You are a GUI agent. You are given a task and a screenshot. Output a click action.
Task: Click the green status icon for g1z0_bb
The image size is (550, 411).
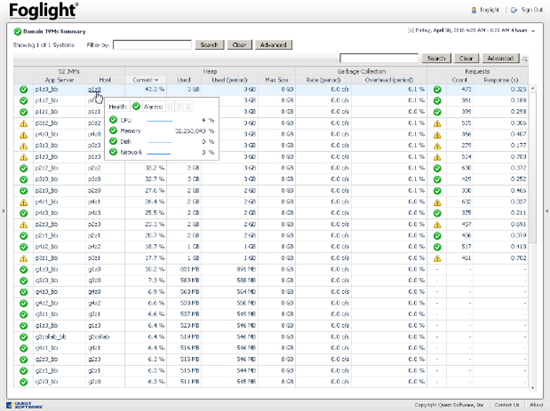tap(24, 270)
